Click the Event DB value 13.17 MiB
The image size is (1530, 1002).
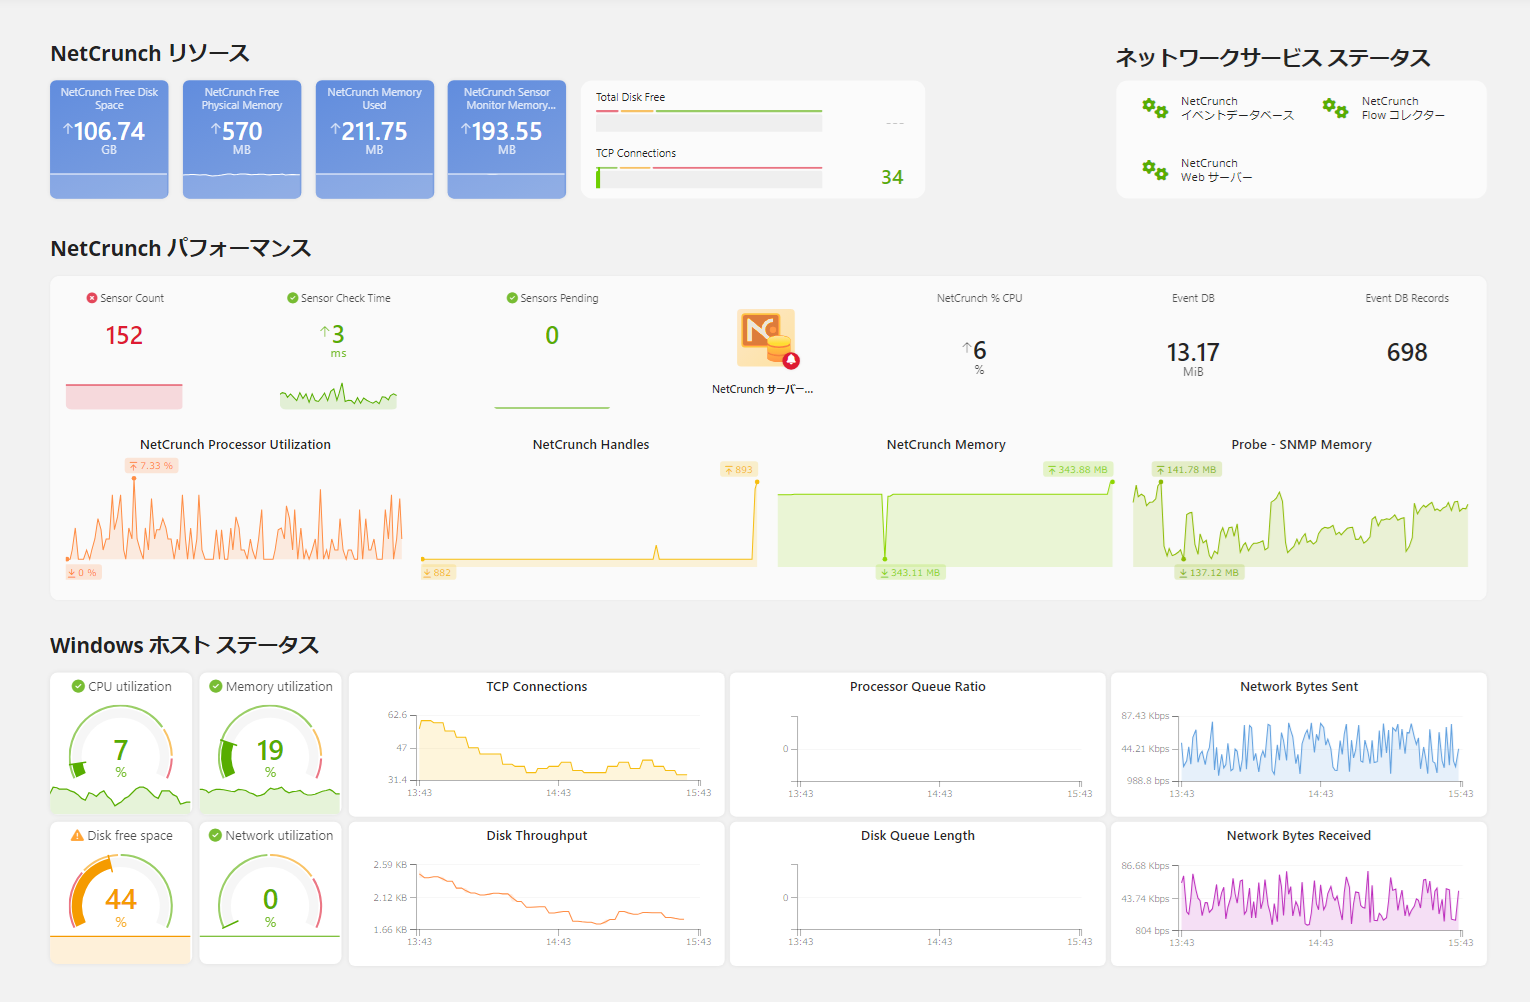pyautogui.click(x=1193, y=353)
